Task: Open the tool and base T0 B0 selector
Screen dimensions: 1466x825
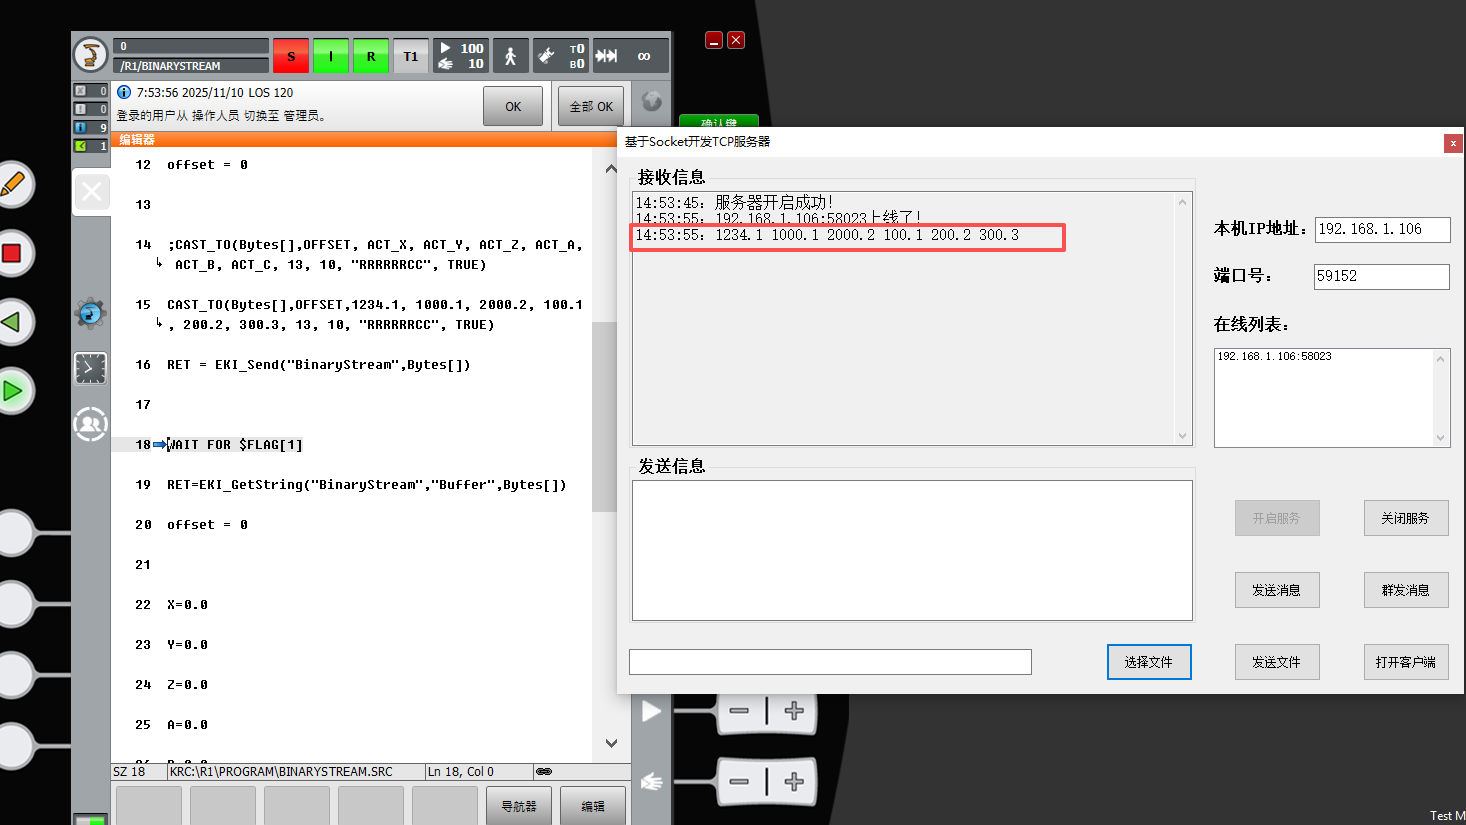Action: 561,56
